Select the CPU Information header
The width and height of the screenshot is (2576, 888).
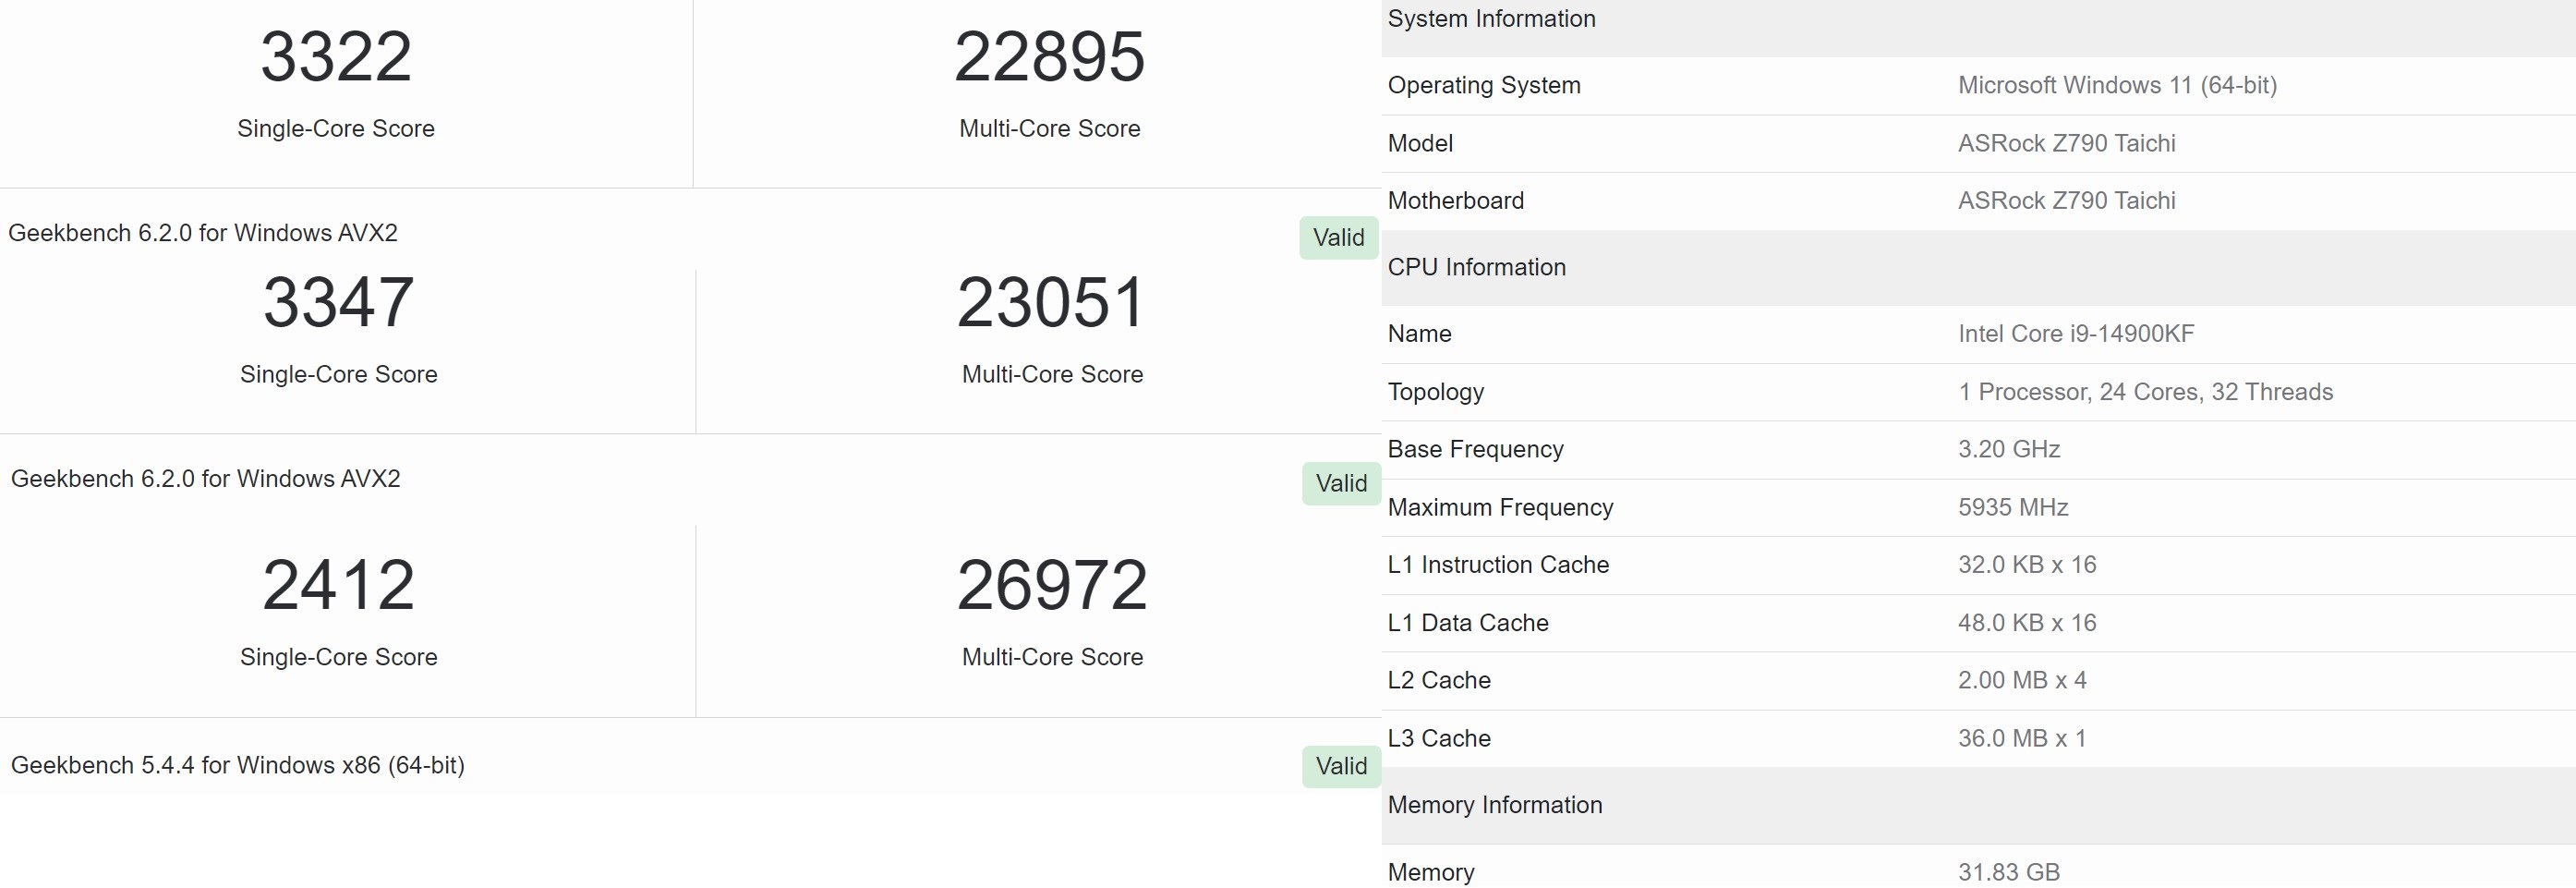[1476, 267]
